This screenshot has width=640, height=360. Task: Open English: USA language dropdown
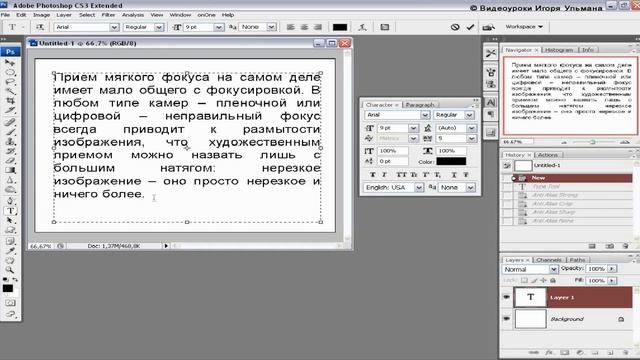(419, 187)
